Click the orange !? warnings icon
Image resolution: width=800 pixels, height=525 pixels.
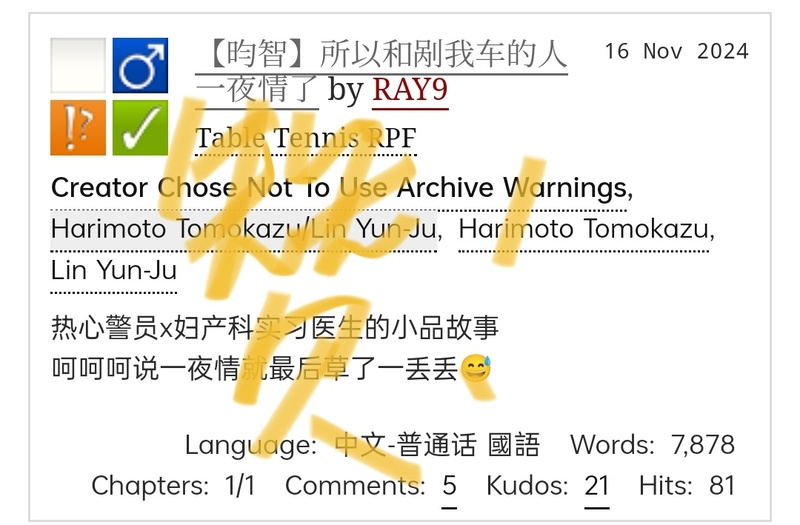78,128
